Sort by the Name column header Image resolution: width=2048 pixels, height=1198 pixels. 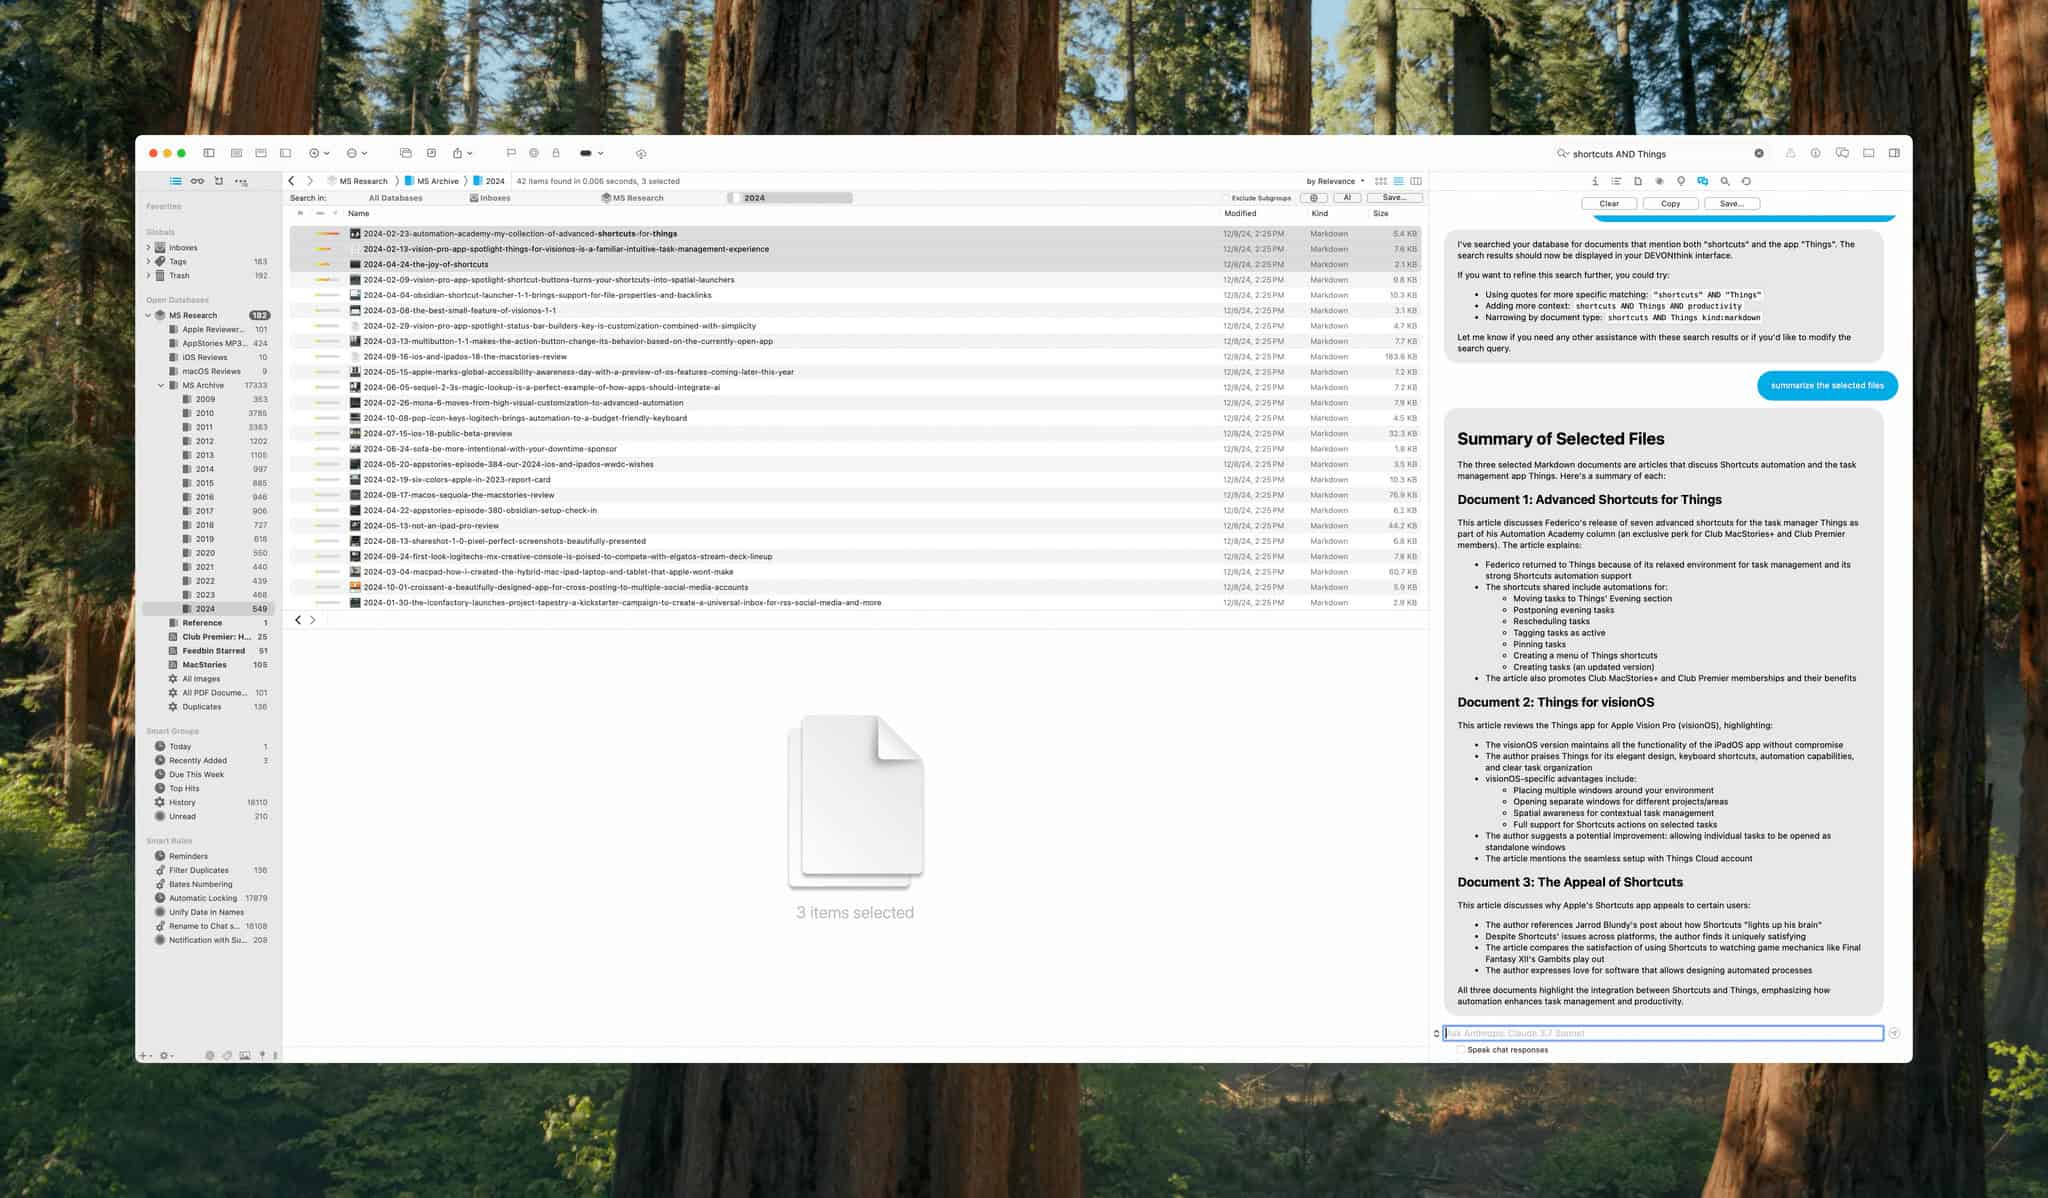358,213
